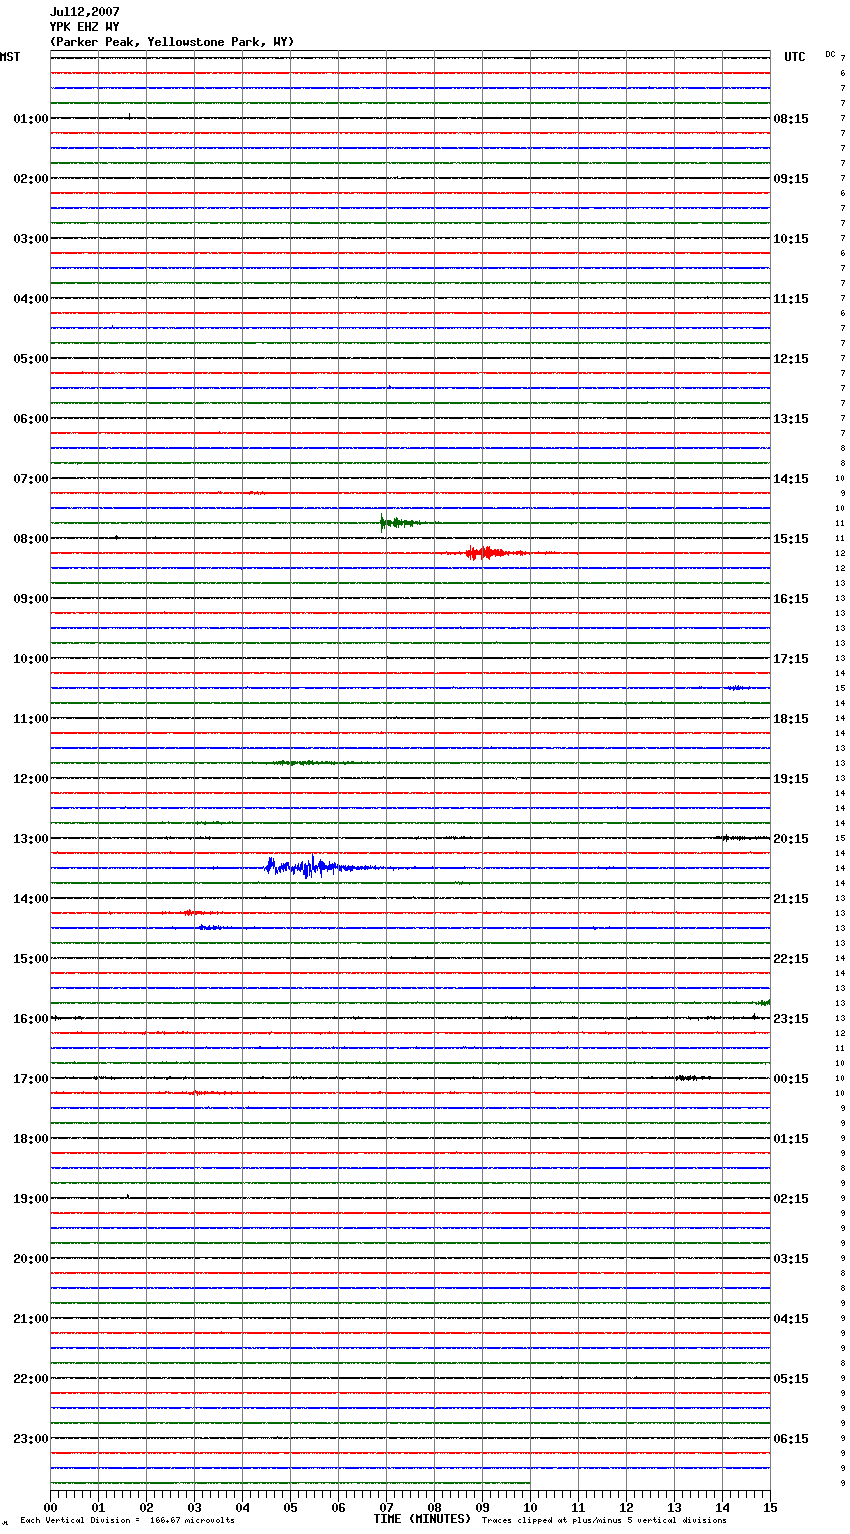Click the 06:15 UTC time label
Image resolution: width=850 pixels, height=1534 pixels.
[791, 1439]
